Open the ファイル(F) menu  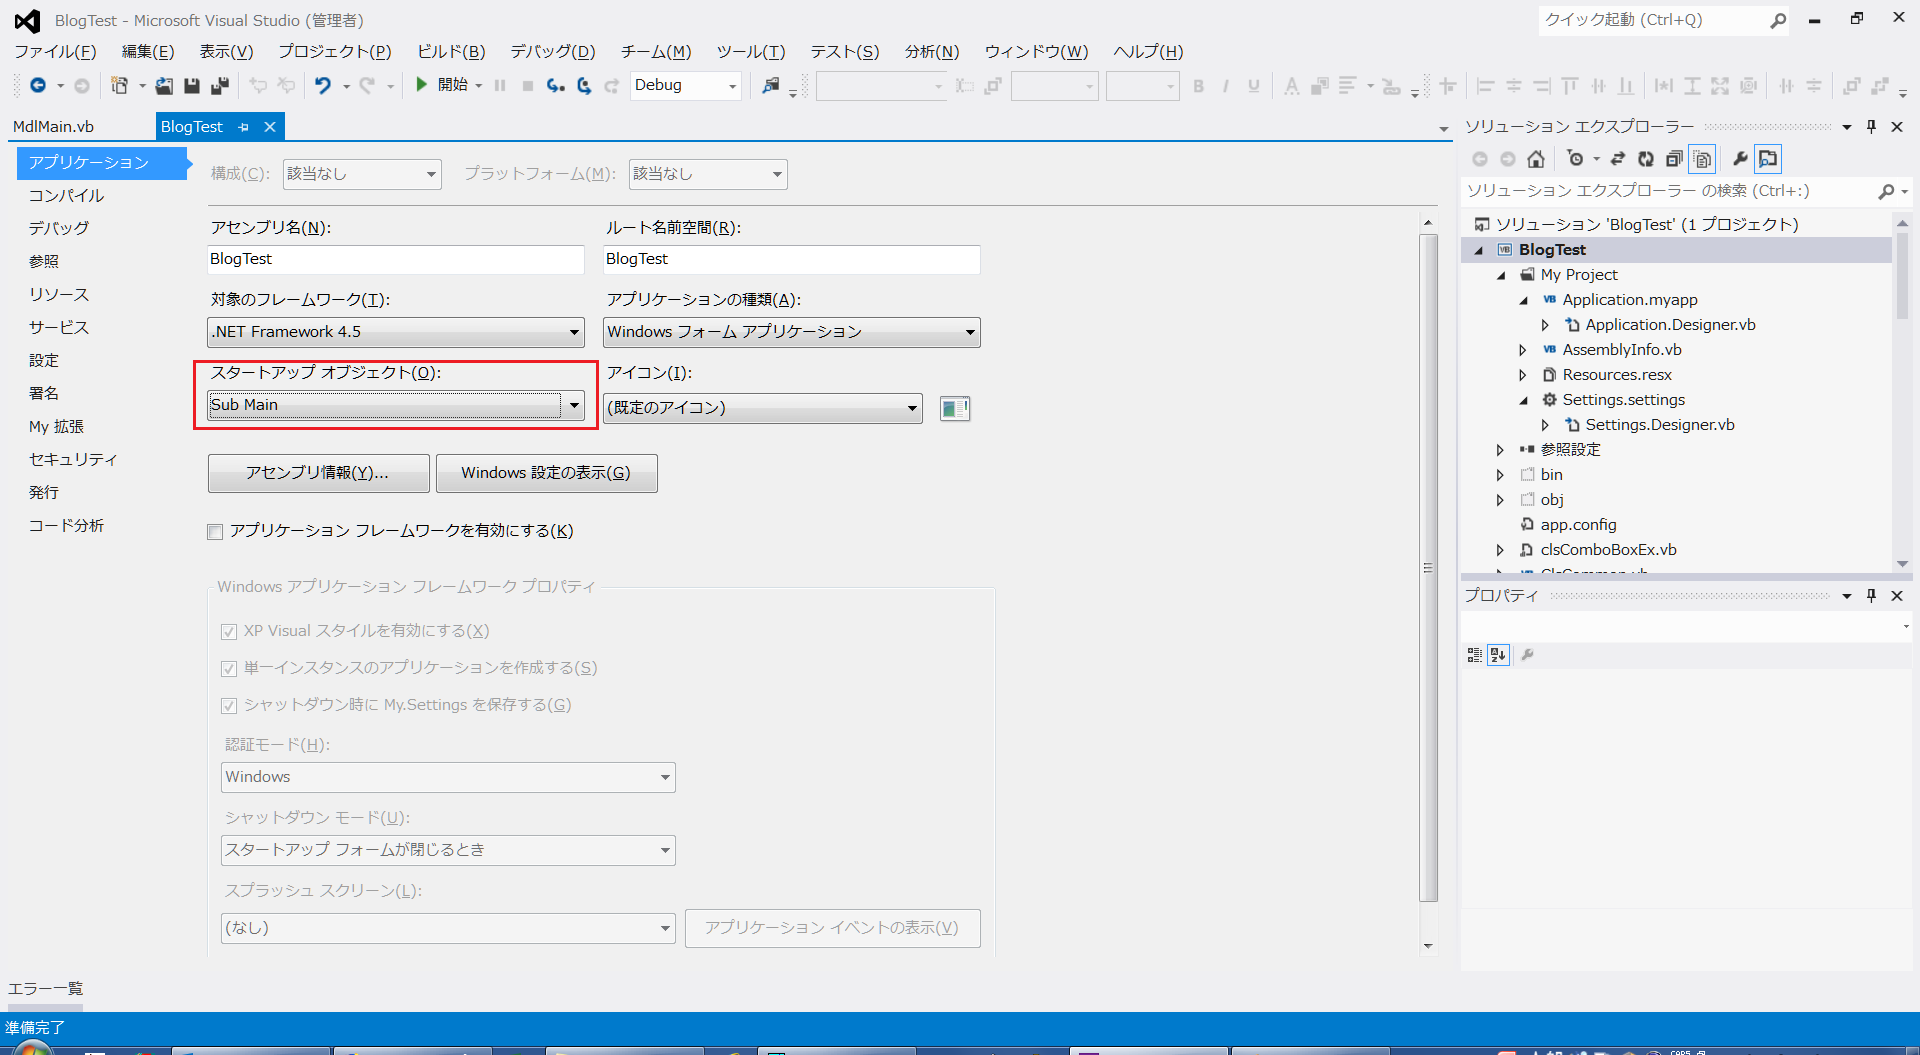(56, 52)
